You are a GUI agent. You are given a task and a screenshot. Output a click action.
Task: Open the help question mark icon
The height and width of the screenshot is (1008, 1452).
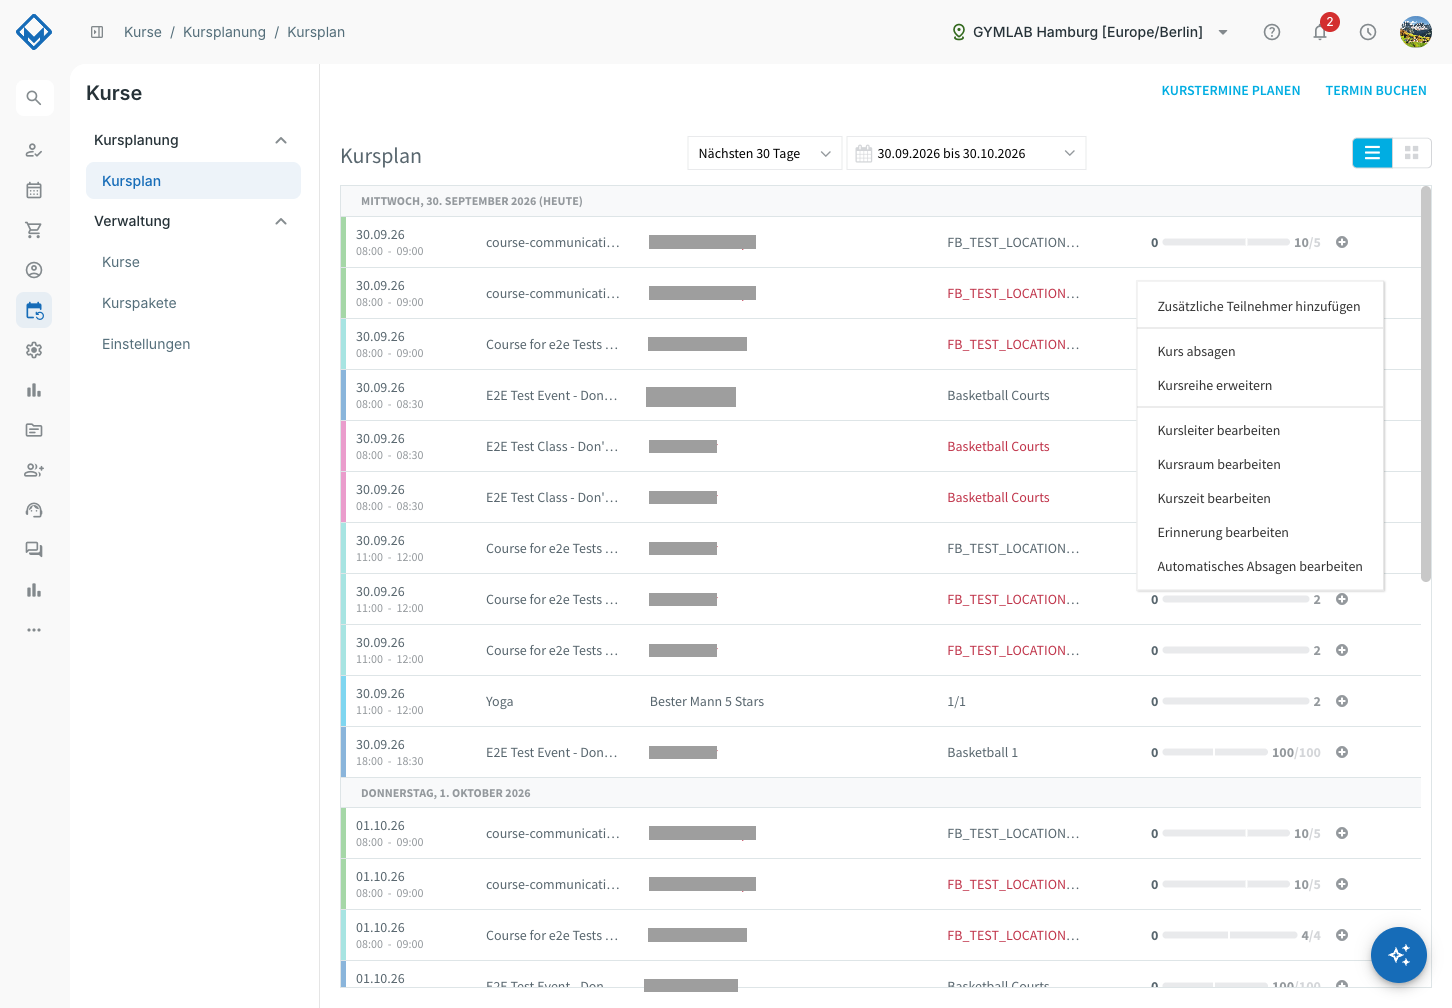[1272, 32]
